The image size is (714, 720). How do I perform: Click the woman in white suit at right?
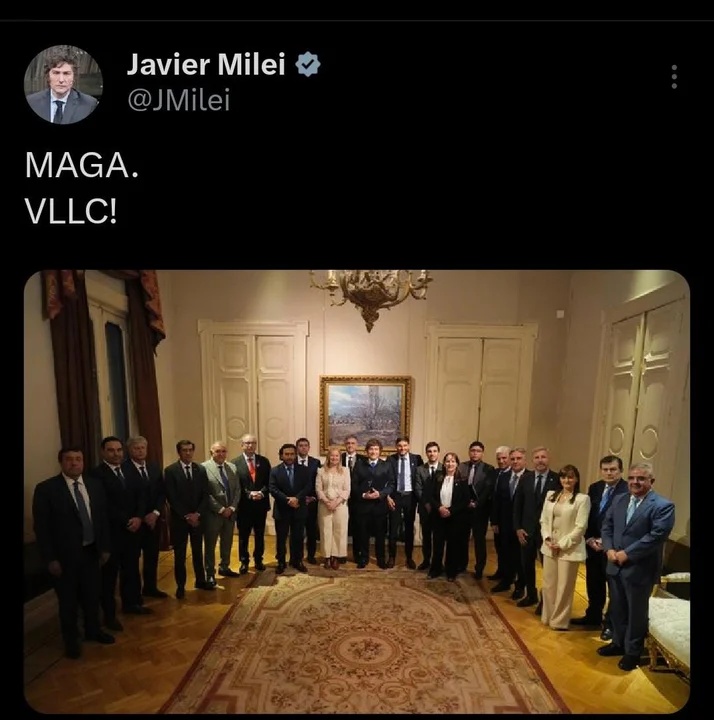pyautogui.click(x=563, y=546)
